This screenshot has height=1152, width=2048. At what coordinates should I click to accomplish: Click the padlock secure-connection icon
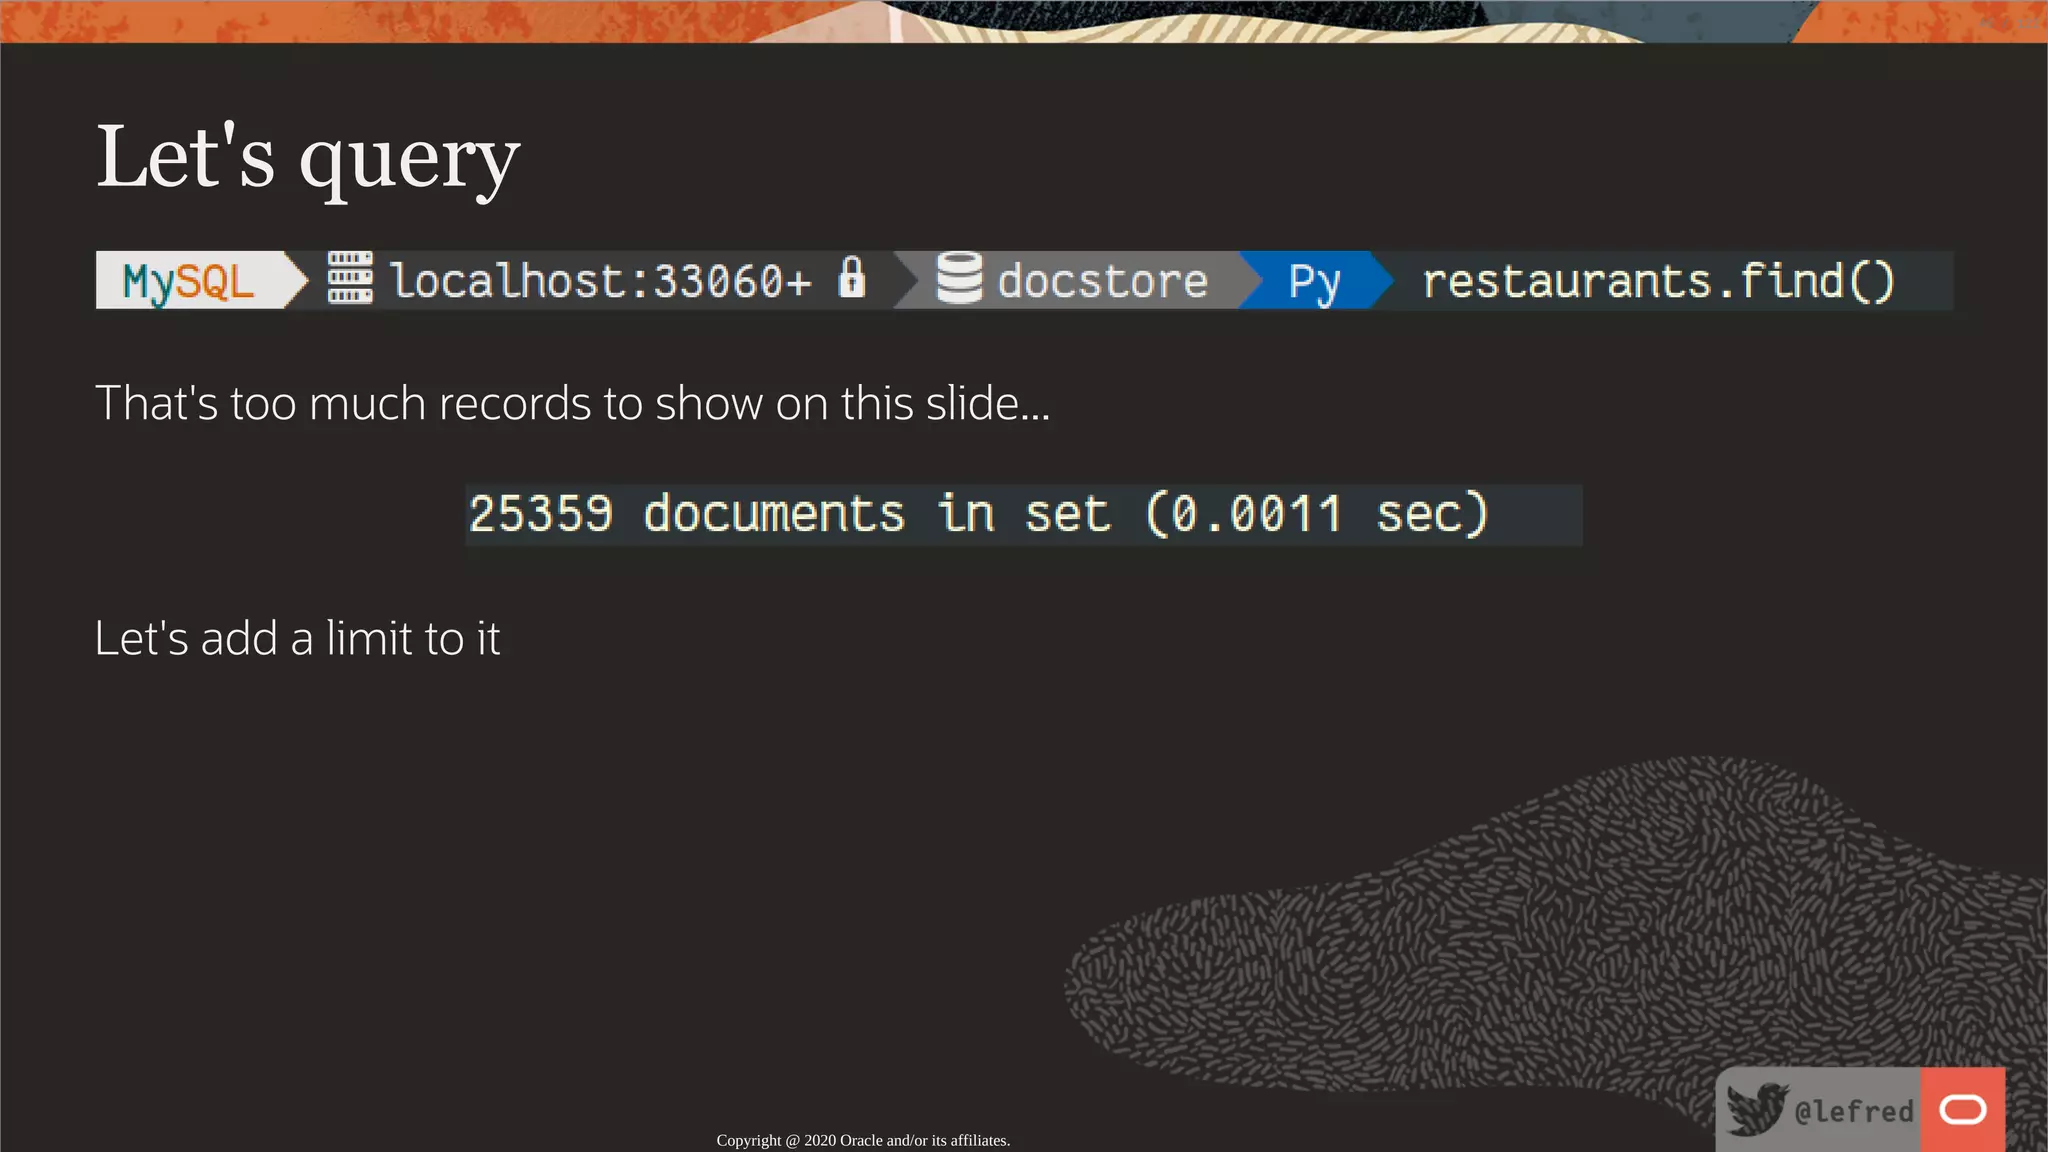(851, 277)
